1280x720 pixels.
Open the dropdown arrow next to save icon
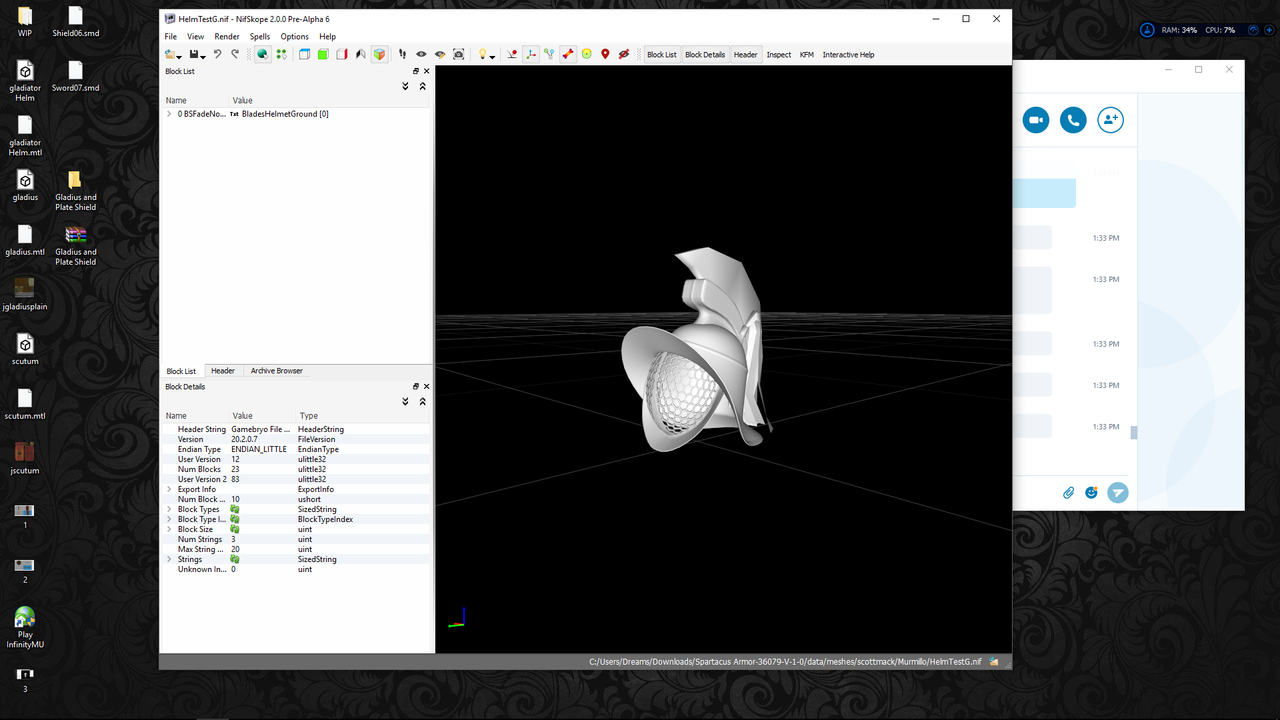(203, 57)
